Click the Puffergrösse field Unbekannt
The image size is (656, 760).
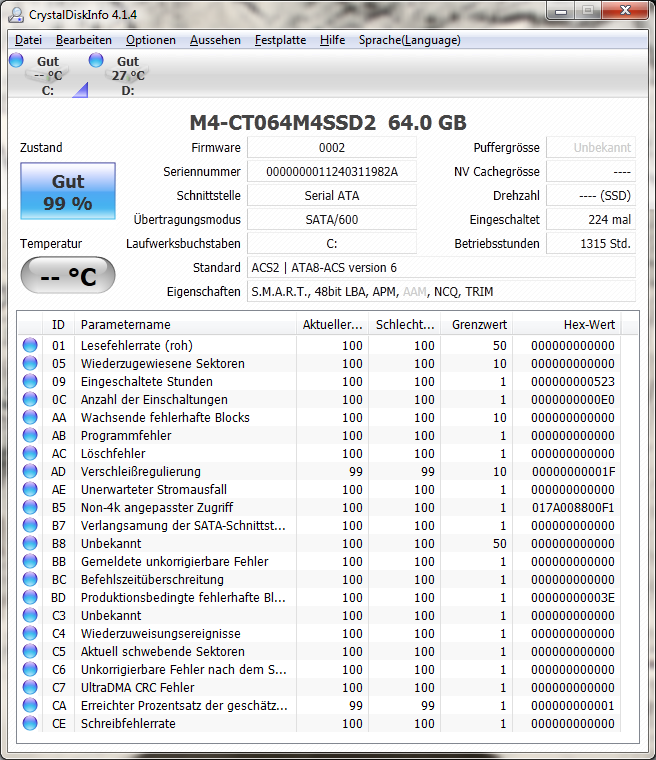pyautogui.click(x=591, y=147)
